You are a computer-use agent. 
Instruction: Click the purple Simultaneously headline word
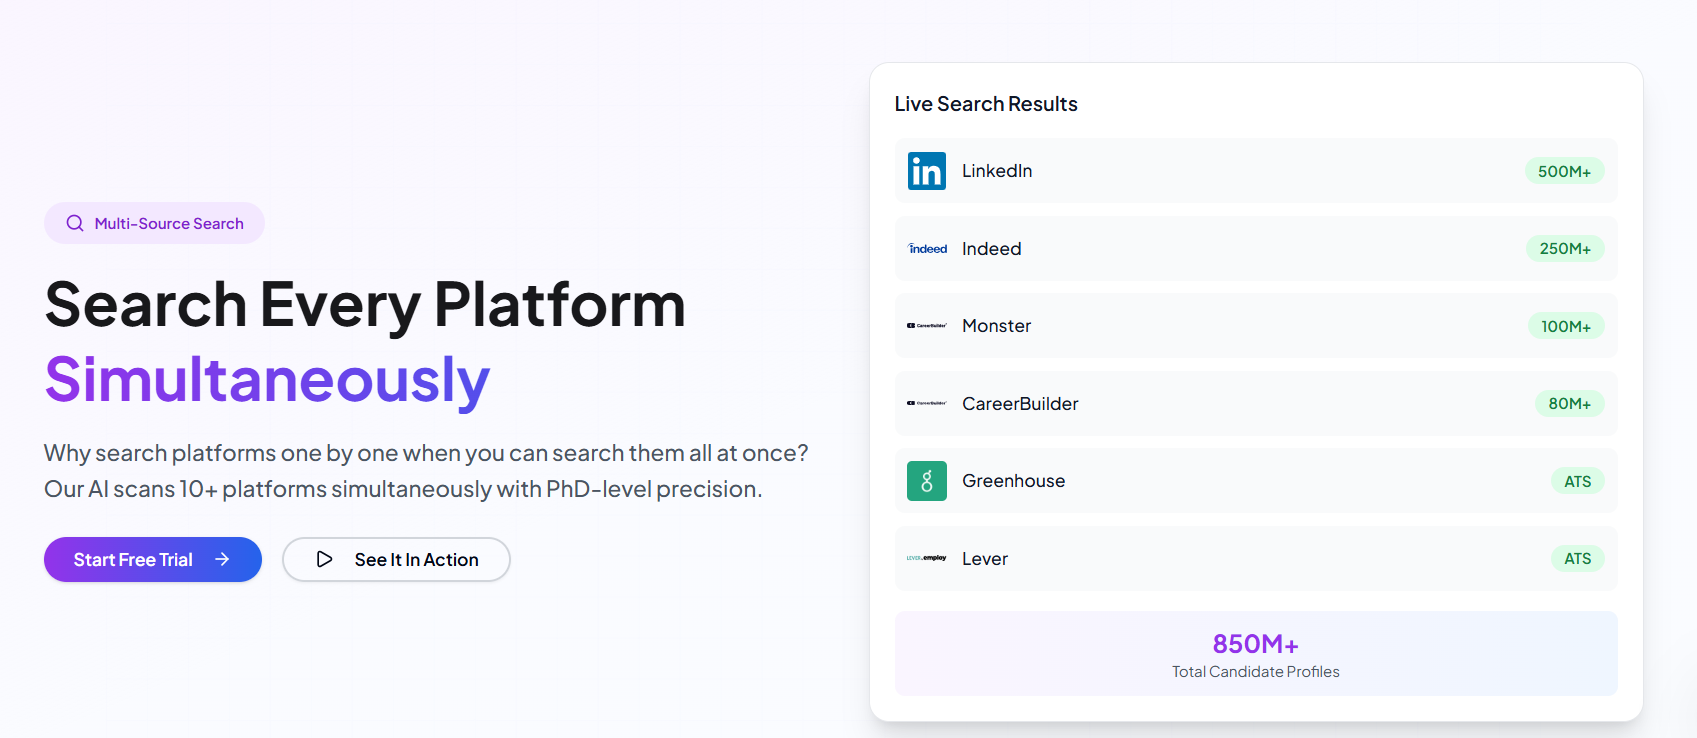(x=267, y=380)
